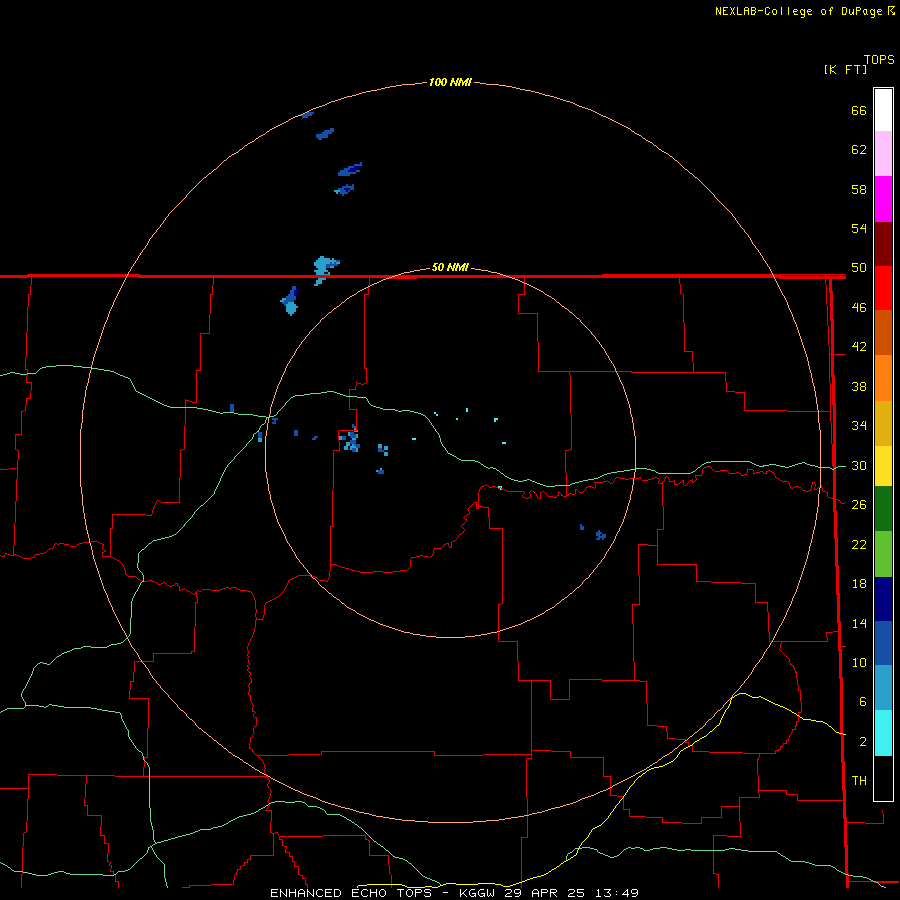Click the 26 value on the scale
900x900 pixels.
[859, 505]
